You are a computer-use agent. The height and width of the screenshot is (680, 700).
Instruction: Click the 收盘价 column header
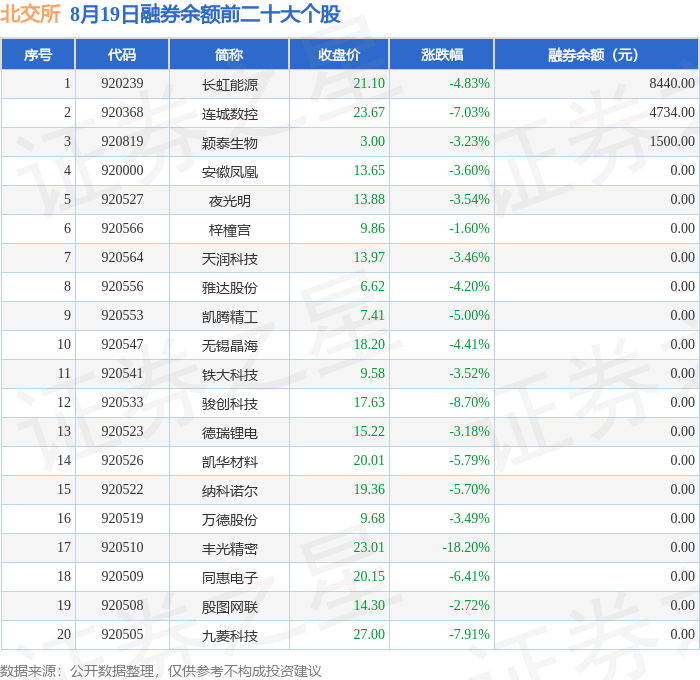click(339, 54)
